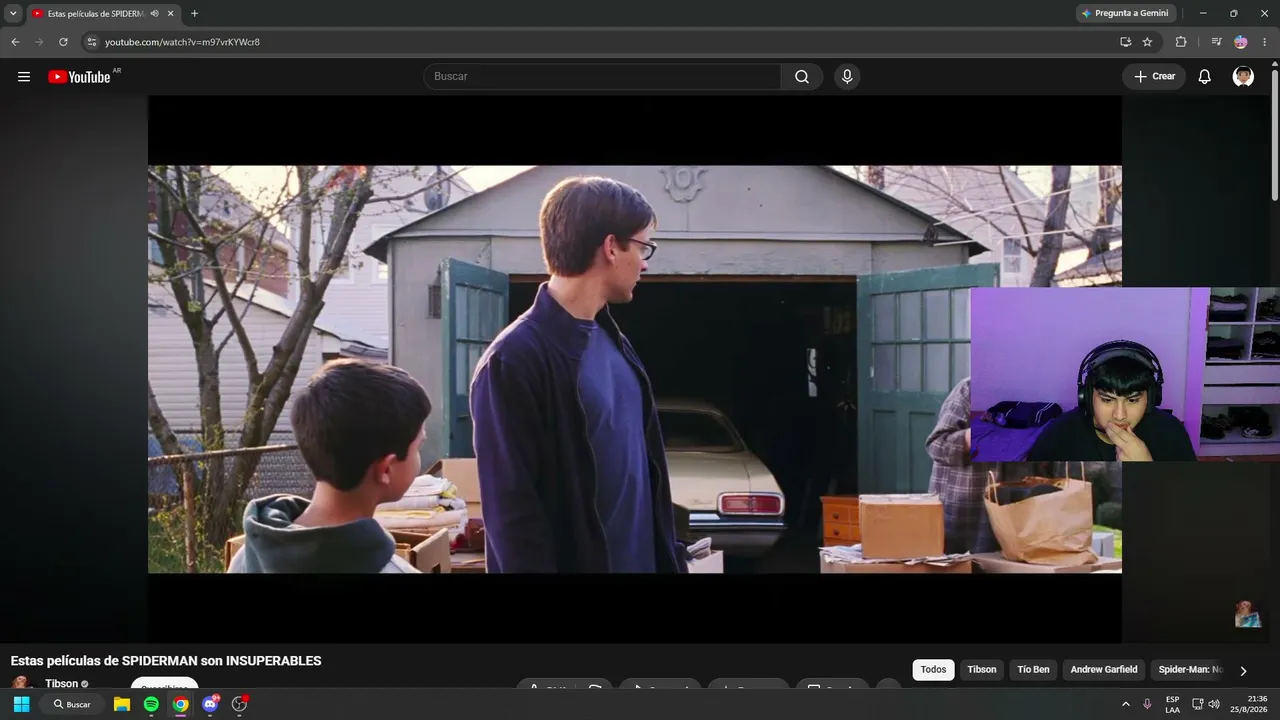Focus the YouTube Buscar search field
Image resolution: width=1280 pixels, height=720 pixels.
pos(602,77)
